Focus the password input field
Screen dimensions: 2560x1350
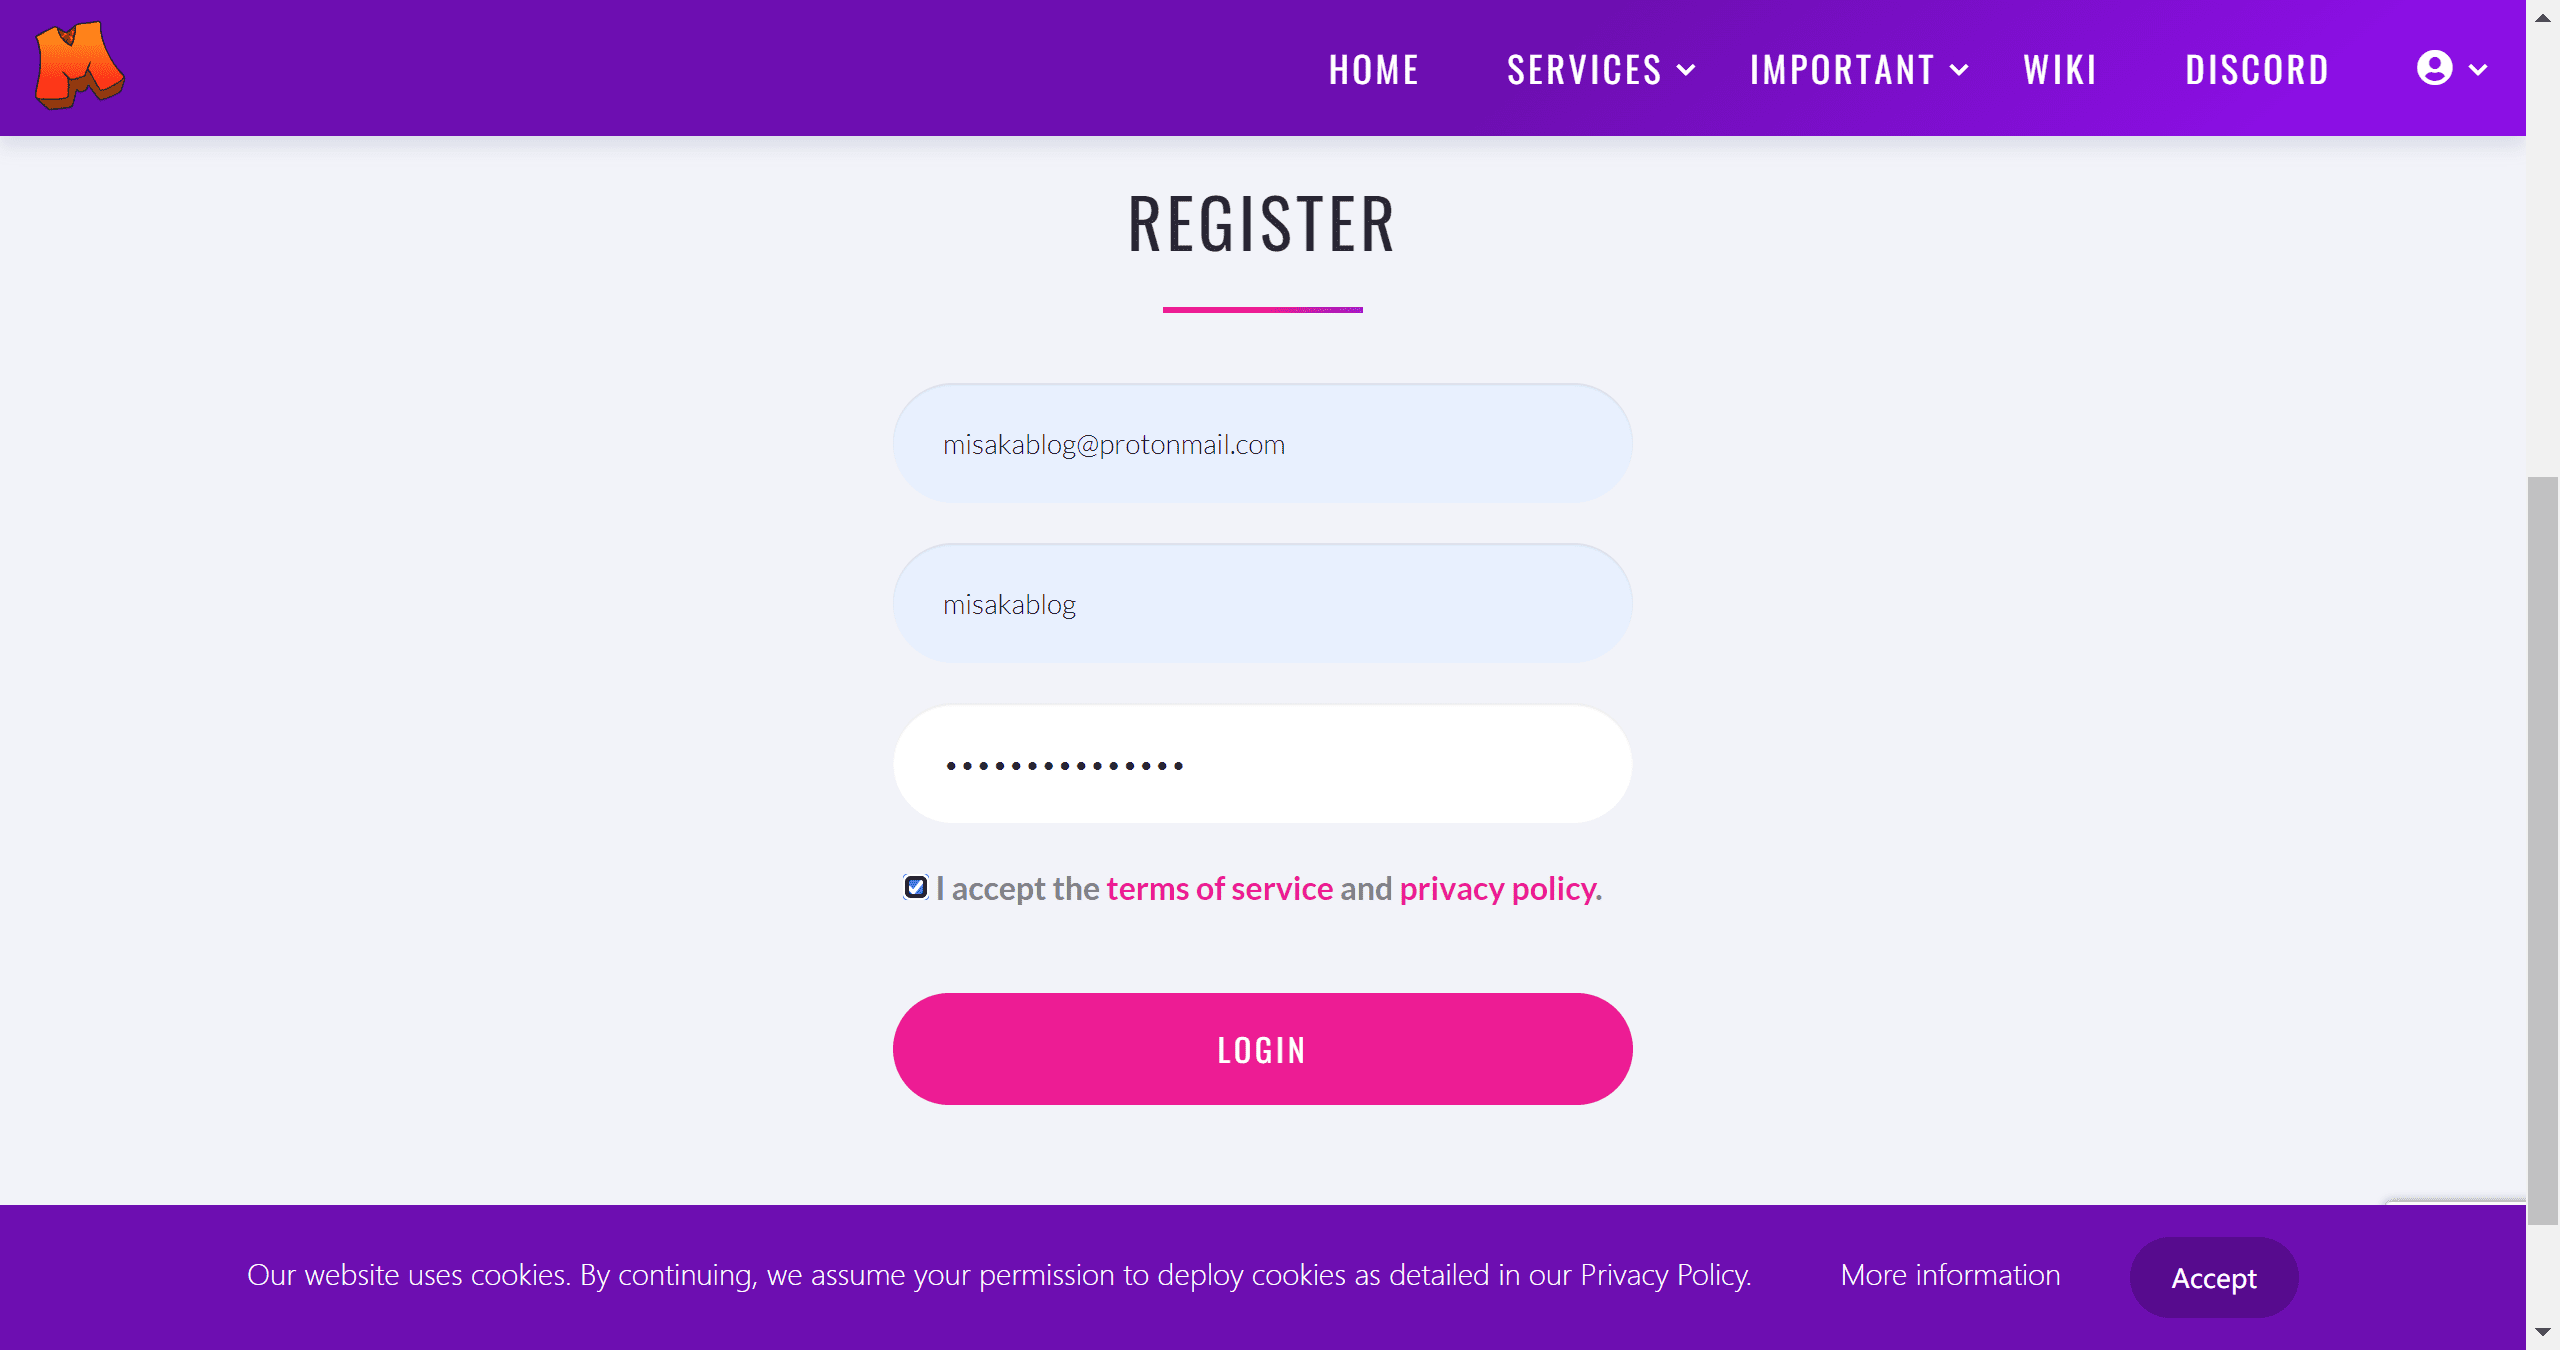(1262, 765)
